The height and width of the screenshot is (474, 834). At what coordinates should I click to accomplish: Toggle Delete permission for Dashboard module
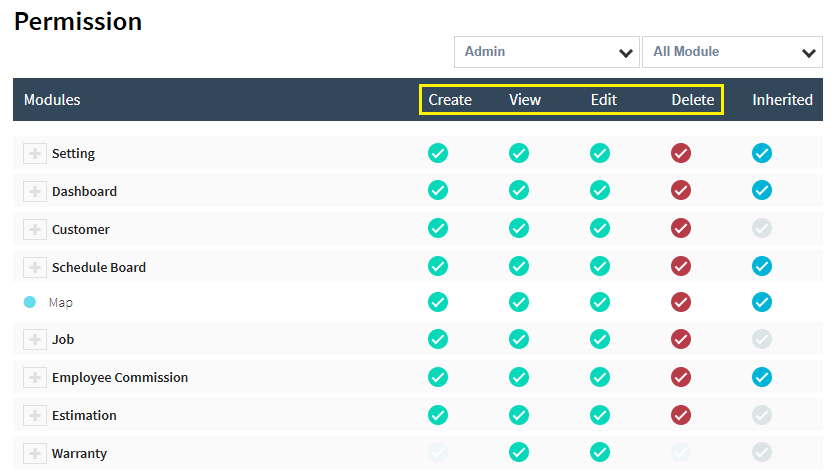pyautogui.click(x=681, y=190)
